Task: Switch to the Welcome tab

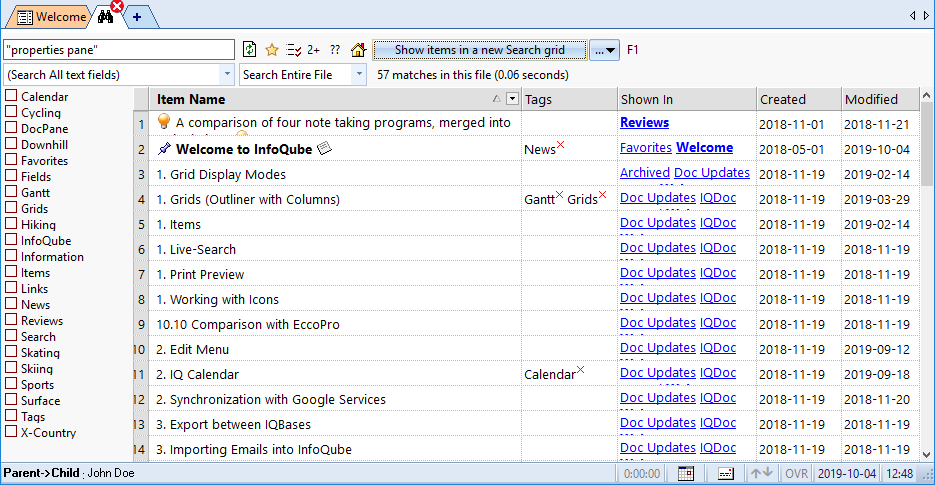Action: tap(51, 17)
